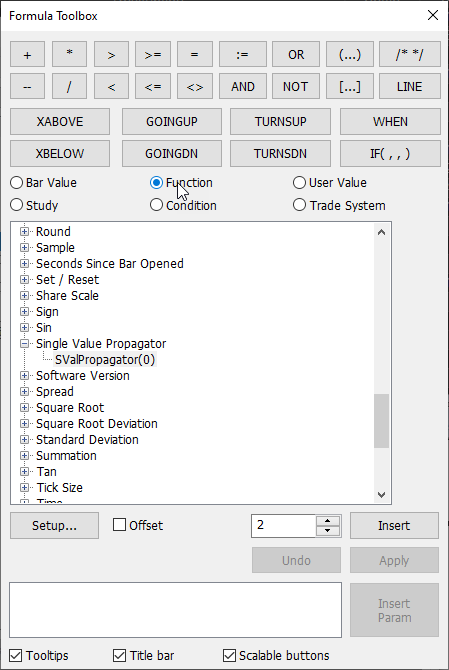Expand the Seconds Since Bar Opened node
449x670 pixels.
tap(24, 264)
